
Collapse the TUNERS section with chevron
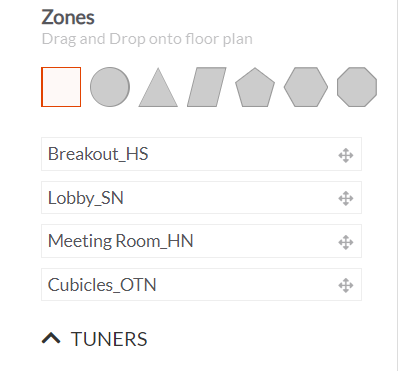click(51, 338)
